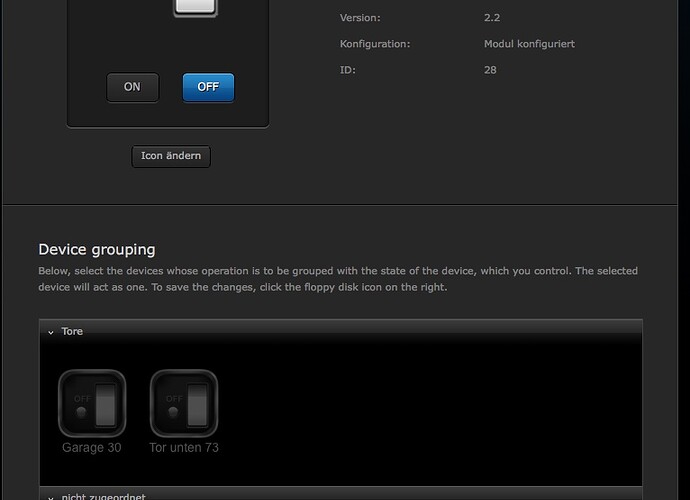Click the Garage 30 device label
The height and width of the screenshot is (500, 690).
[x=92, y=448]
